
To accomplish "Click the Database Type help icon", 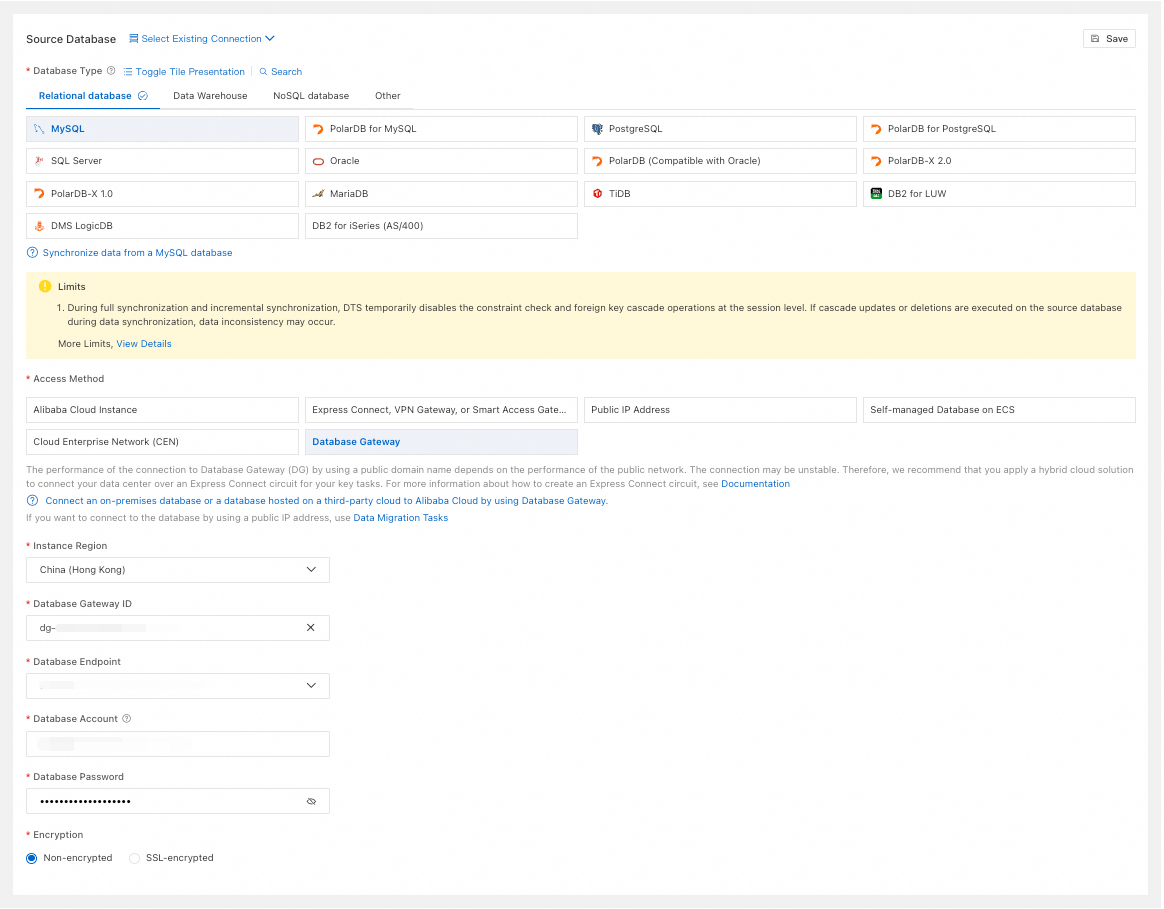I will 111,71.
